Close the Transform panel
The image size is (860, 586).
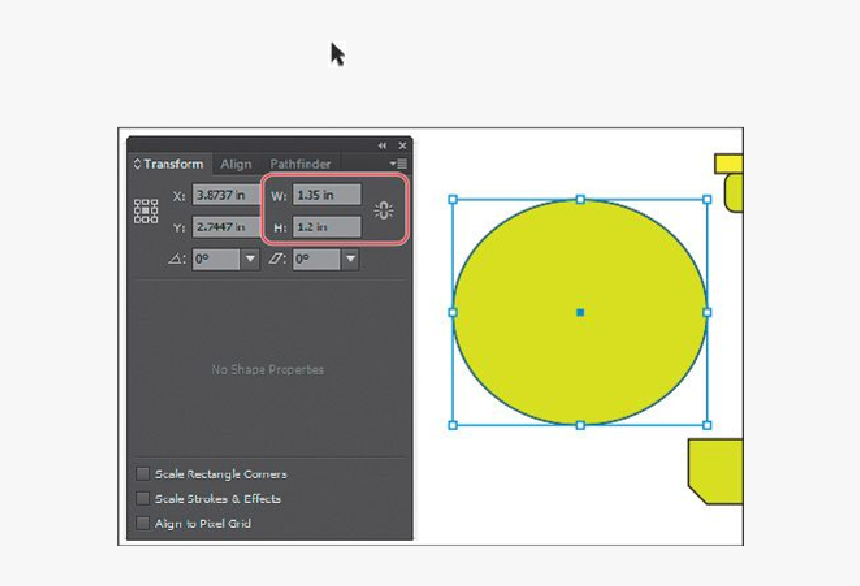(402, 145)
